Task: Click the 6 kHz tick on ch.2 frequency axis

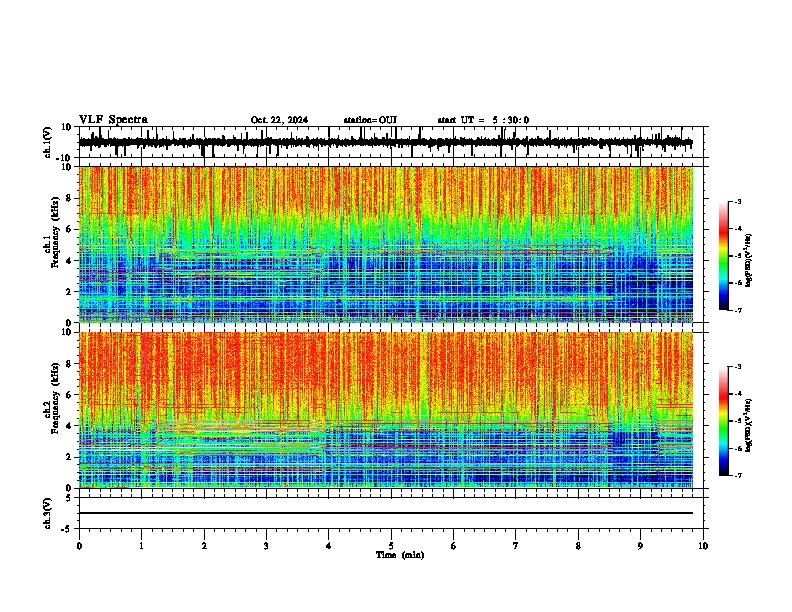Action: coord(70,395)
